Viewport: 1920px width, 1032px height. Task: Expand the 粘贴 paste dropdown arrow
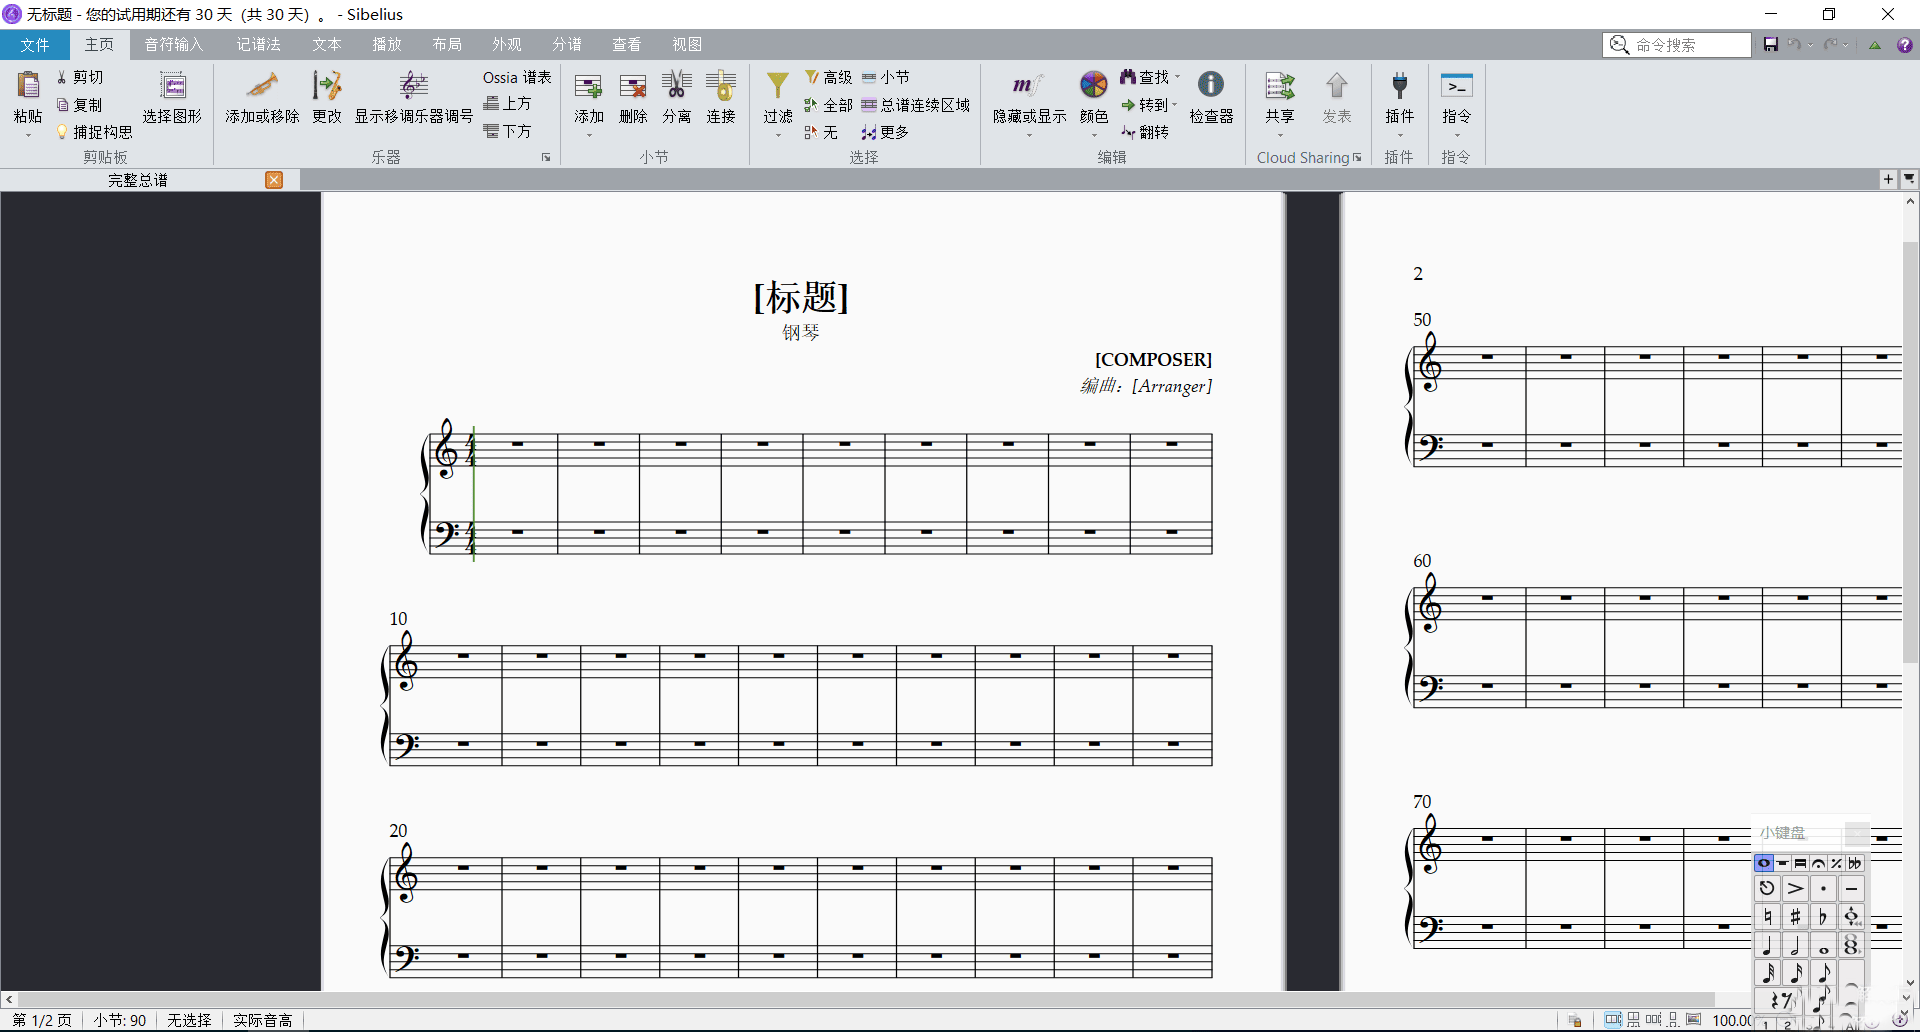pyautogui.click(x=28, y=135)
